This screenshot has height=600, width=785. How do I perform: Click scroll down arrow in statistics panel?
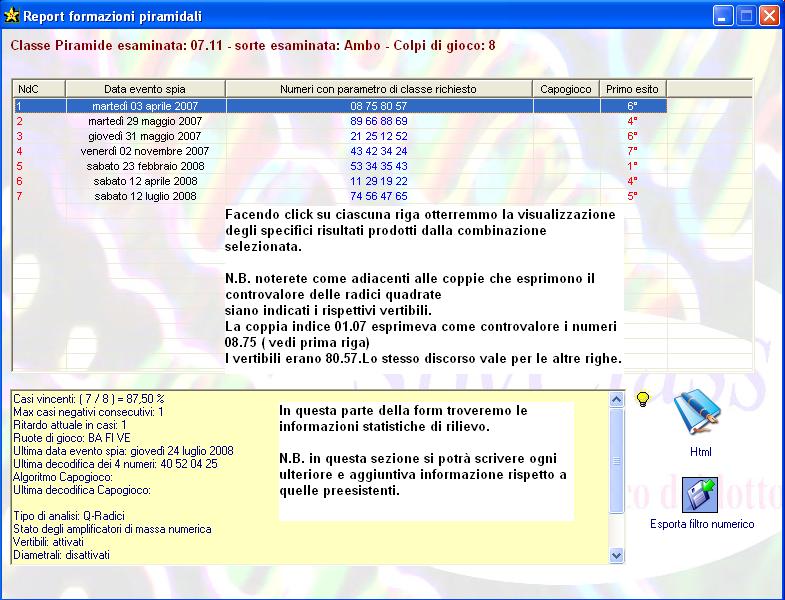coord(616,555)
